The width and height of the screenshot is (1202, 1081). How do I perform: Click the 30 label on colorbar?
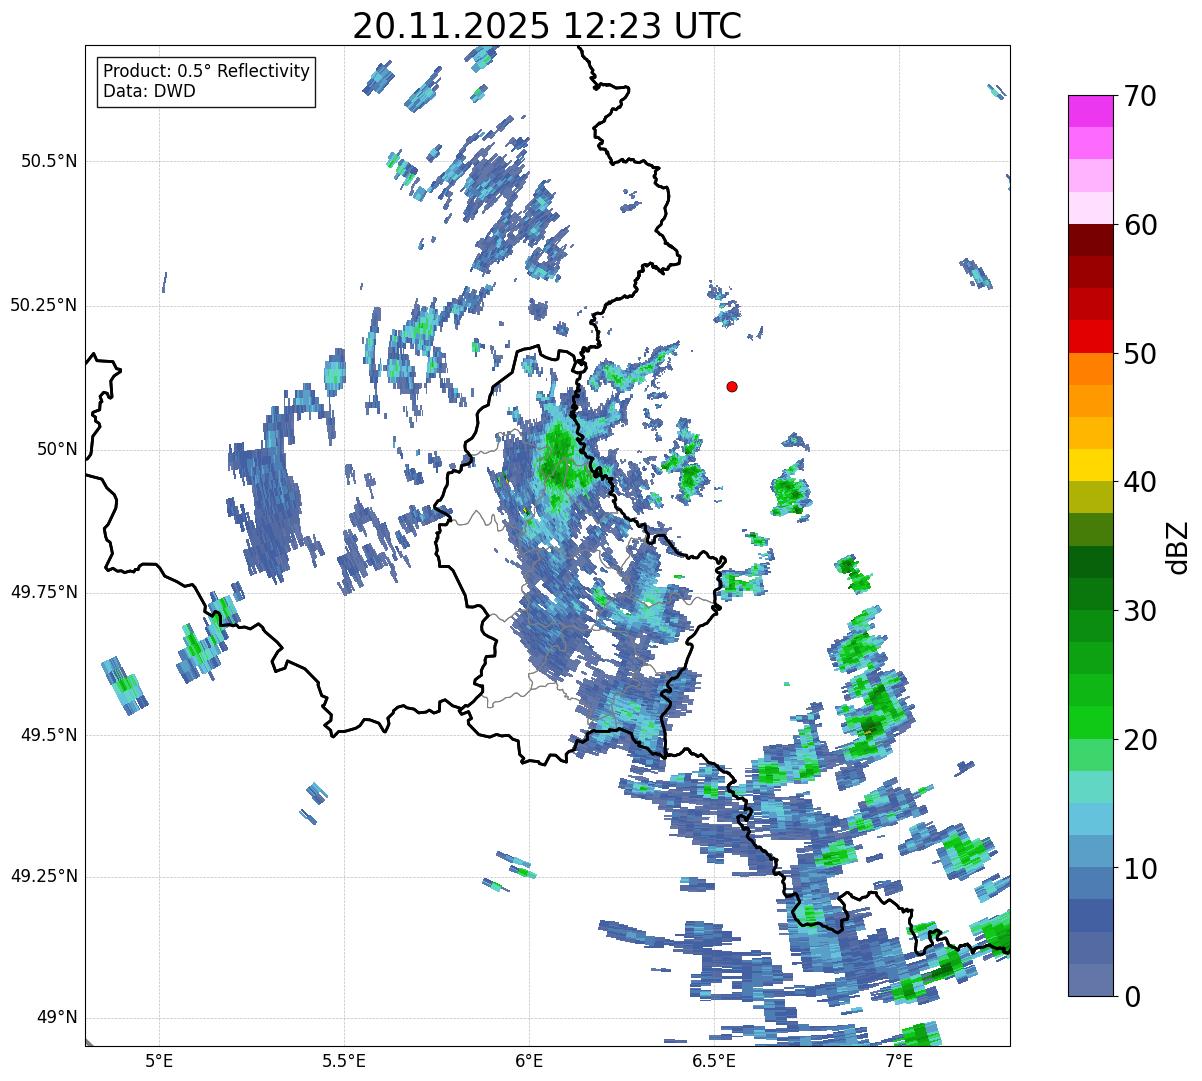tap(1141, 611)
